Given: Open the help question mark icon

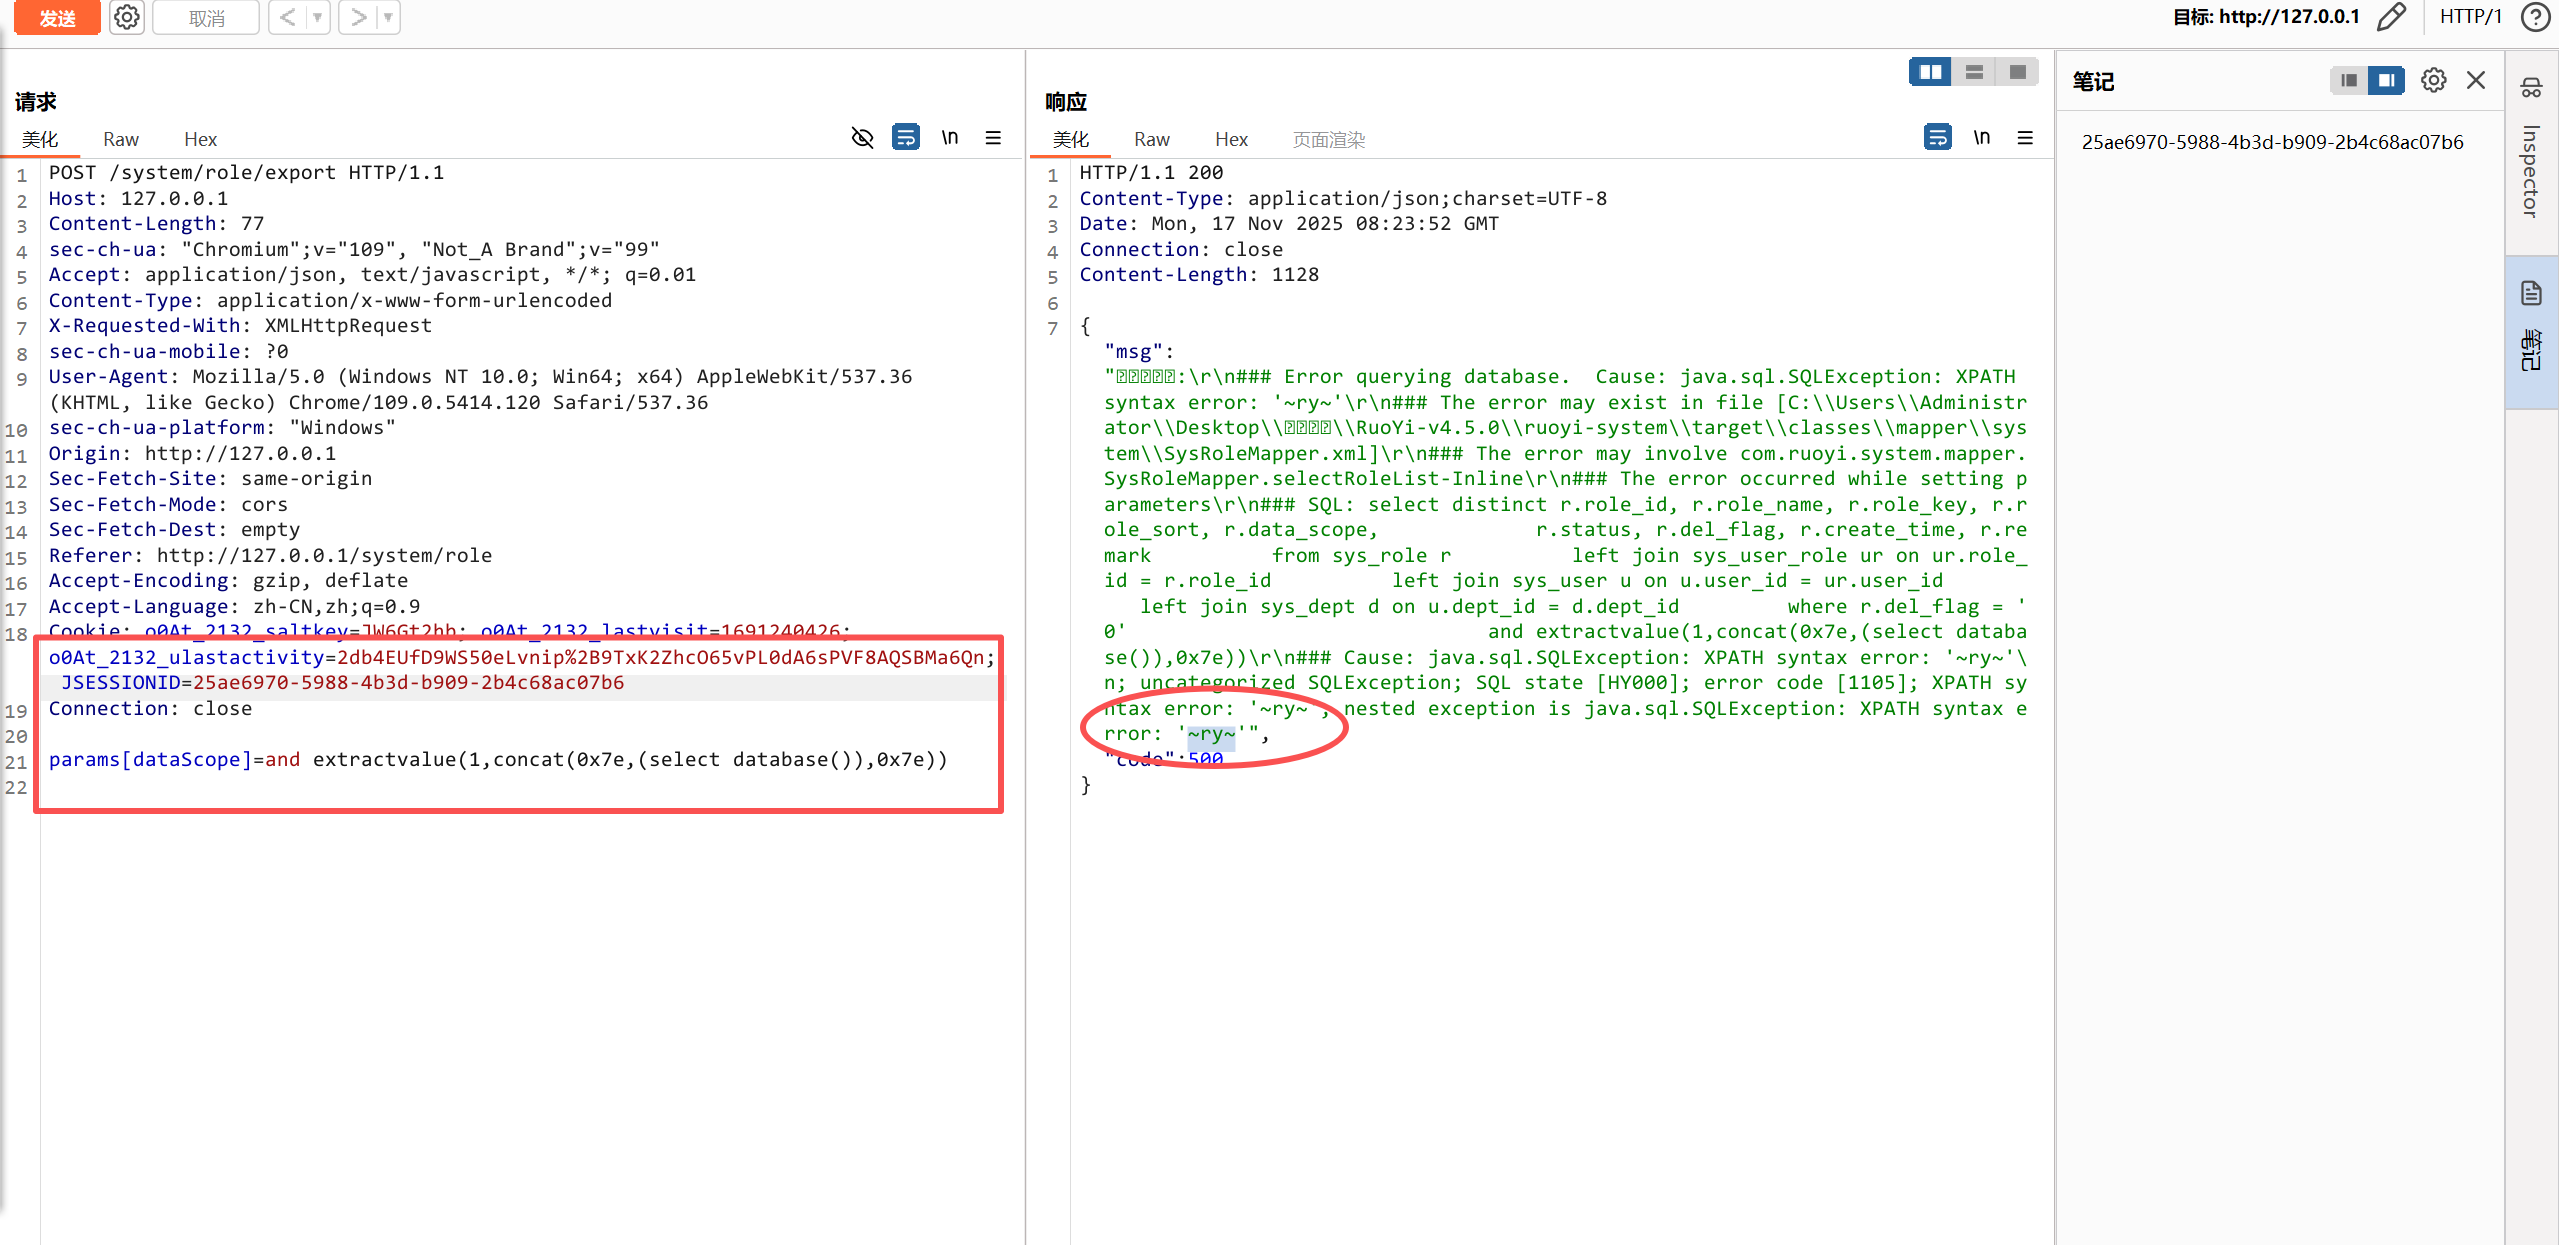Looking at the screenshot, I should coord(2535,17).
